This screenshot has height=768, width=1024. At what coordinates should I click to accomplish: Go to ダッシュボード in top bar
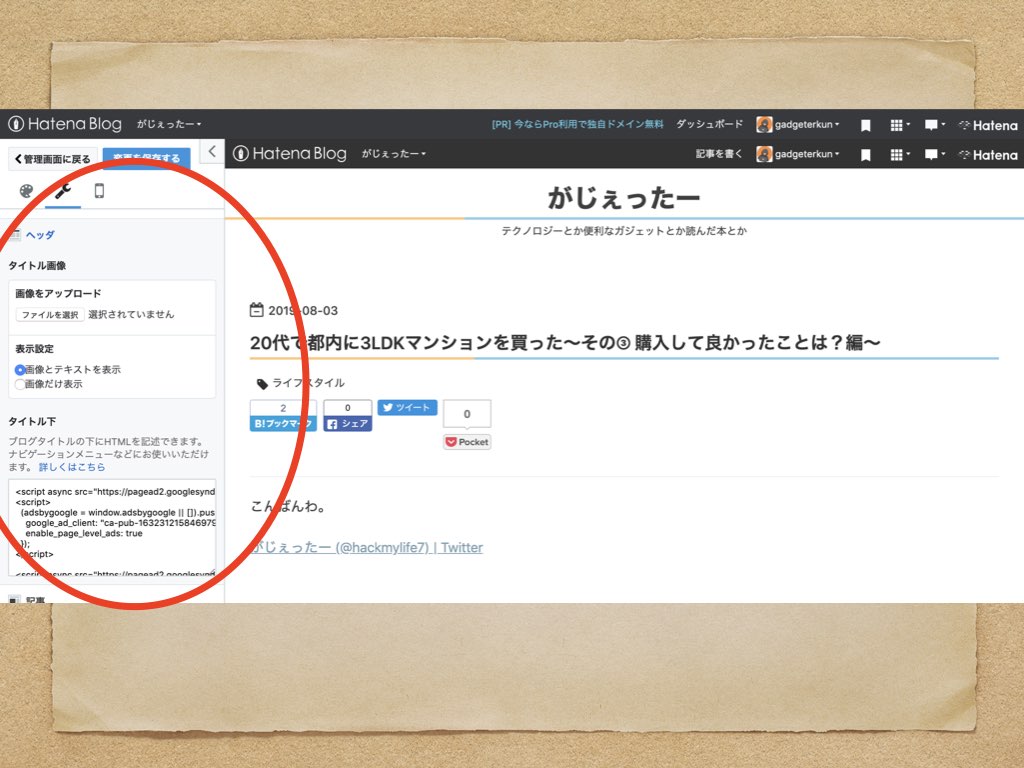[709, 124]
